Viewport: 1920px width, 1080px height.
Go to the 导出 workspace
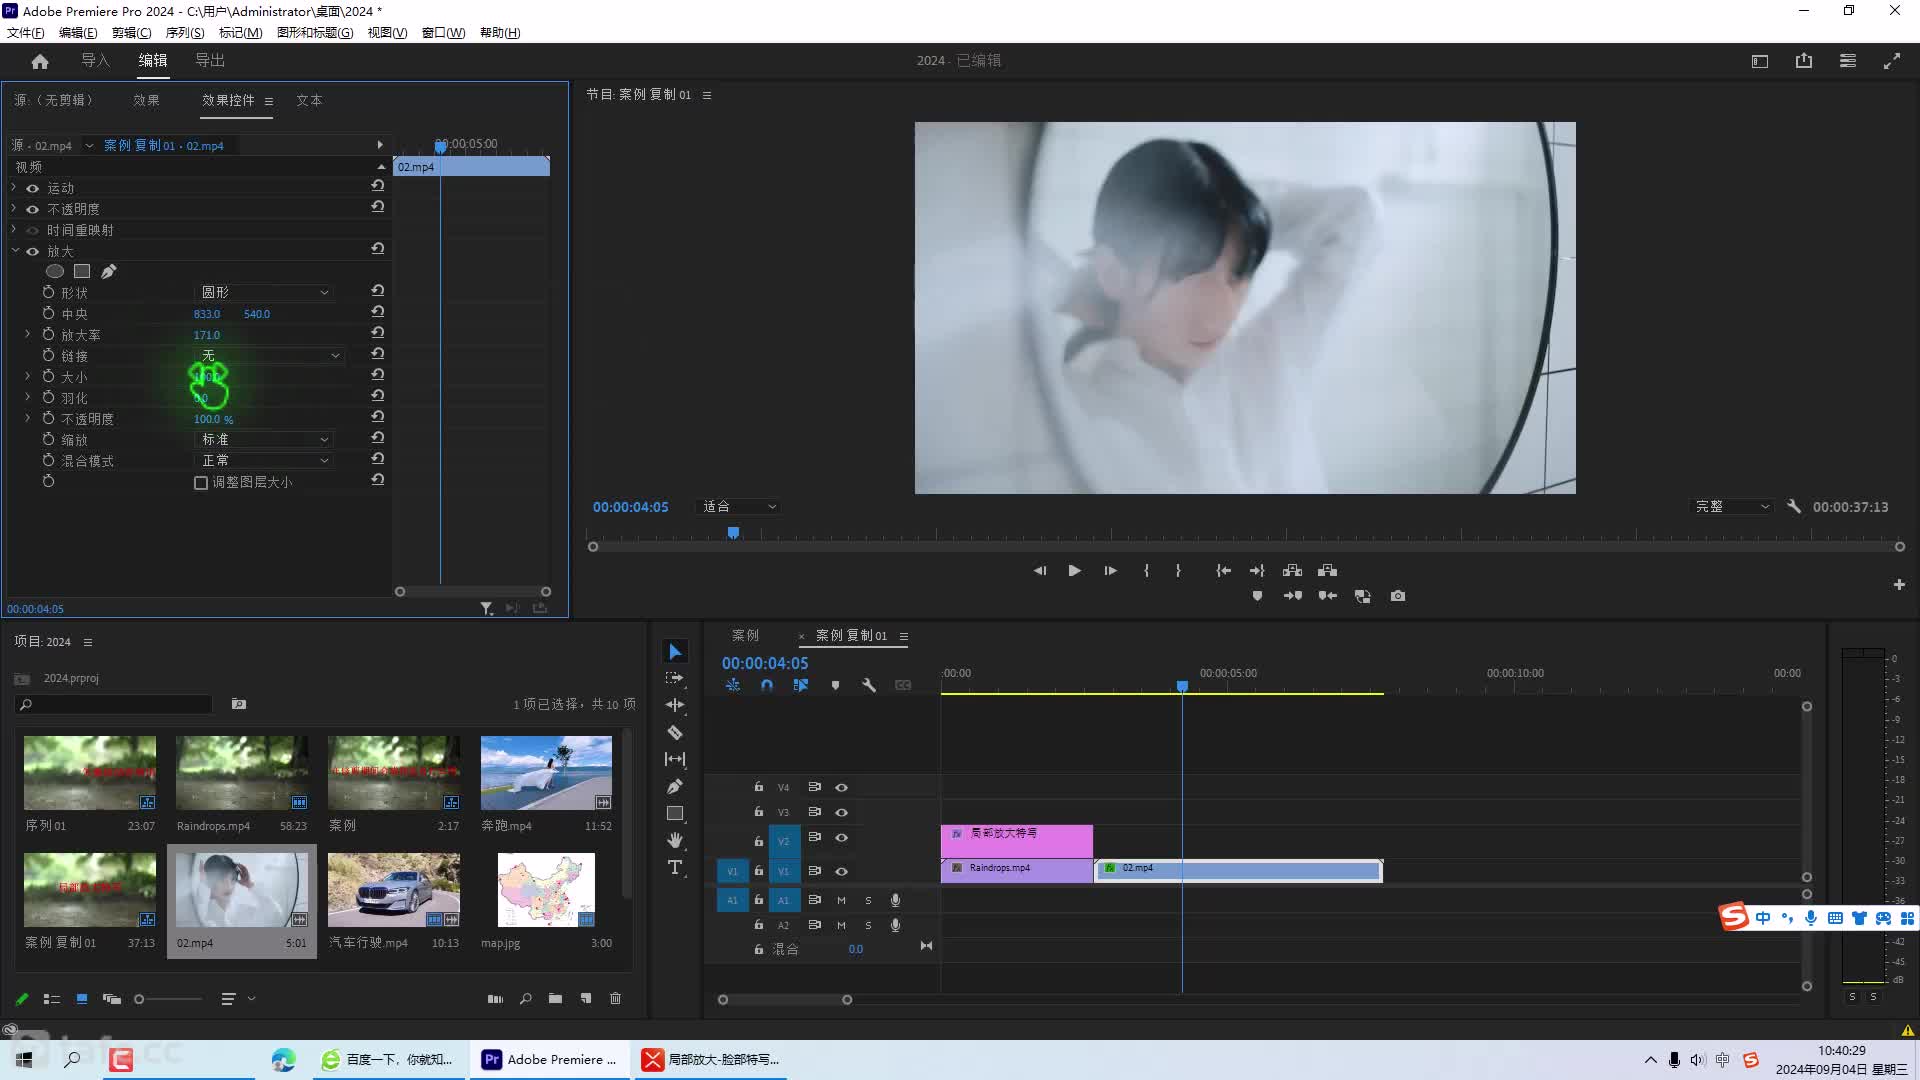(210, 61)
